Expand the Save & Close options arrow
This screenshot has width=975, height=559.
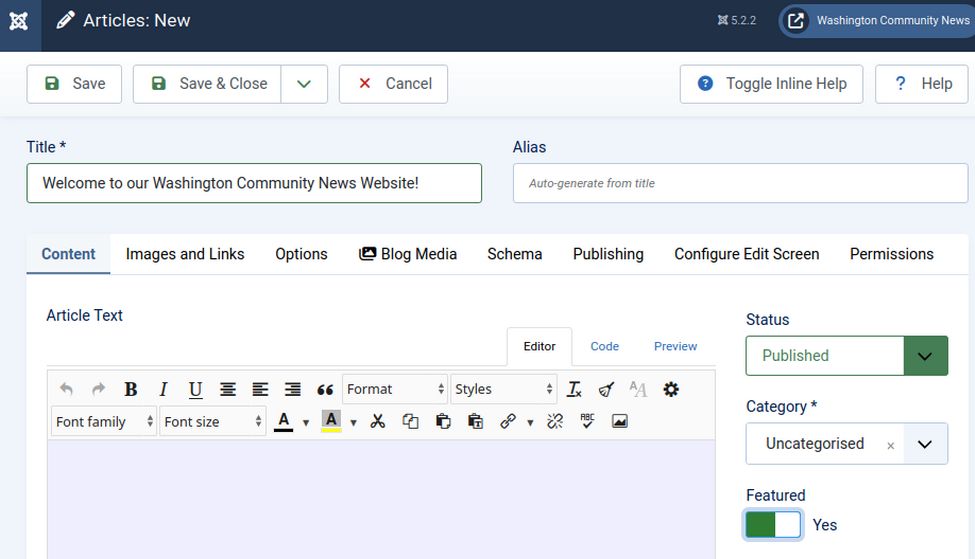304,84
